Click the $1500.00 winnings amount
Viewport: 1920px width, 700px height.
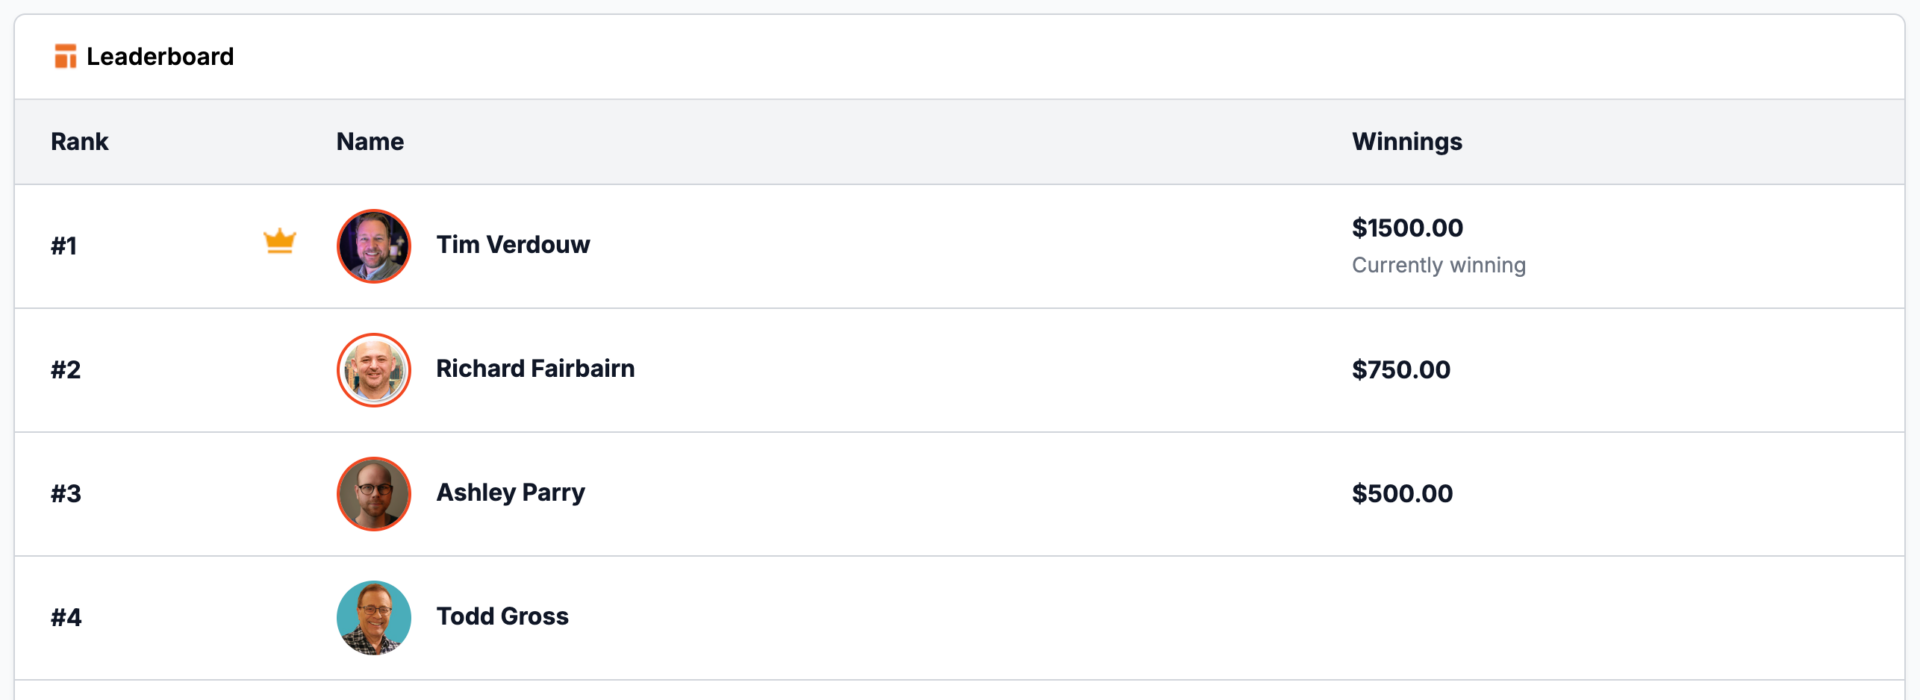click(1407, 228)
